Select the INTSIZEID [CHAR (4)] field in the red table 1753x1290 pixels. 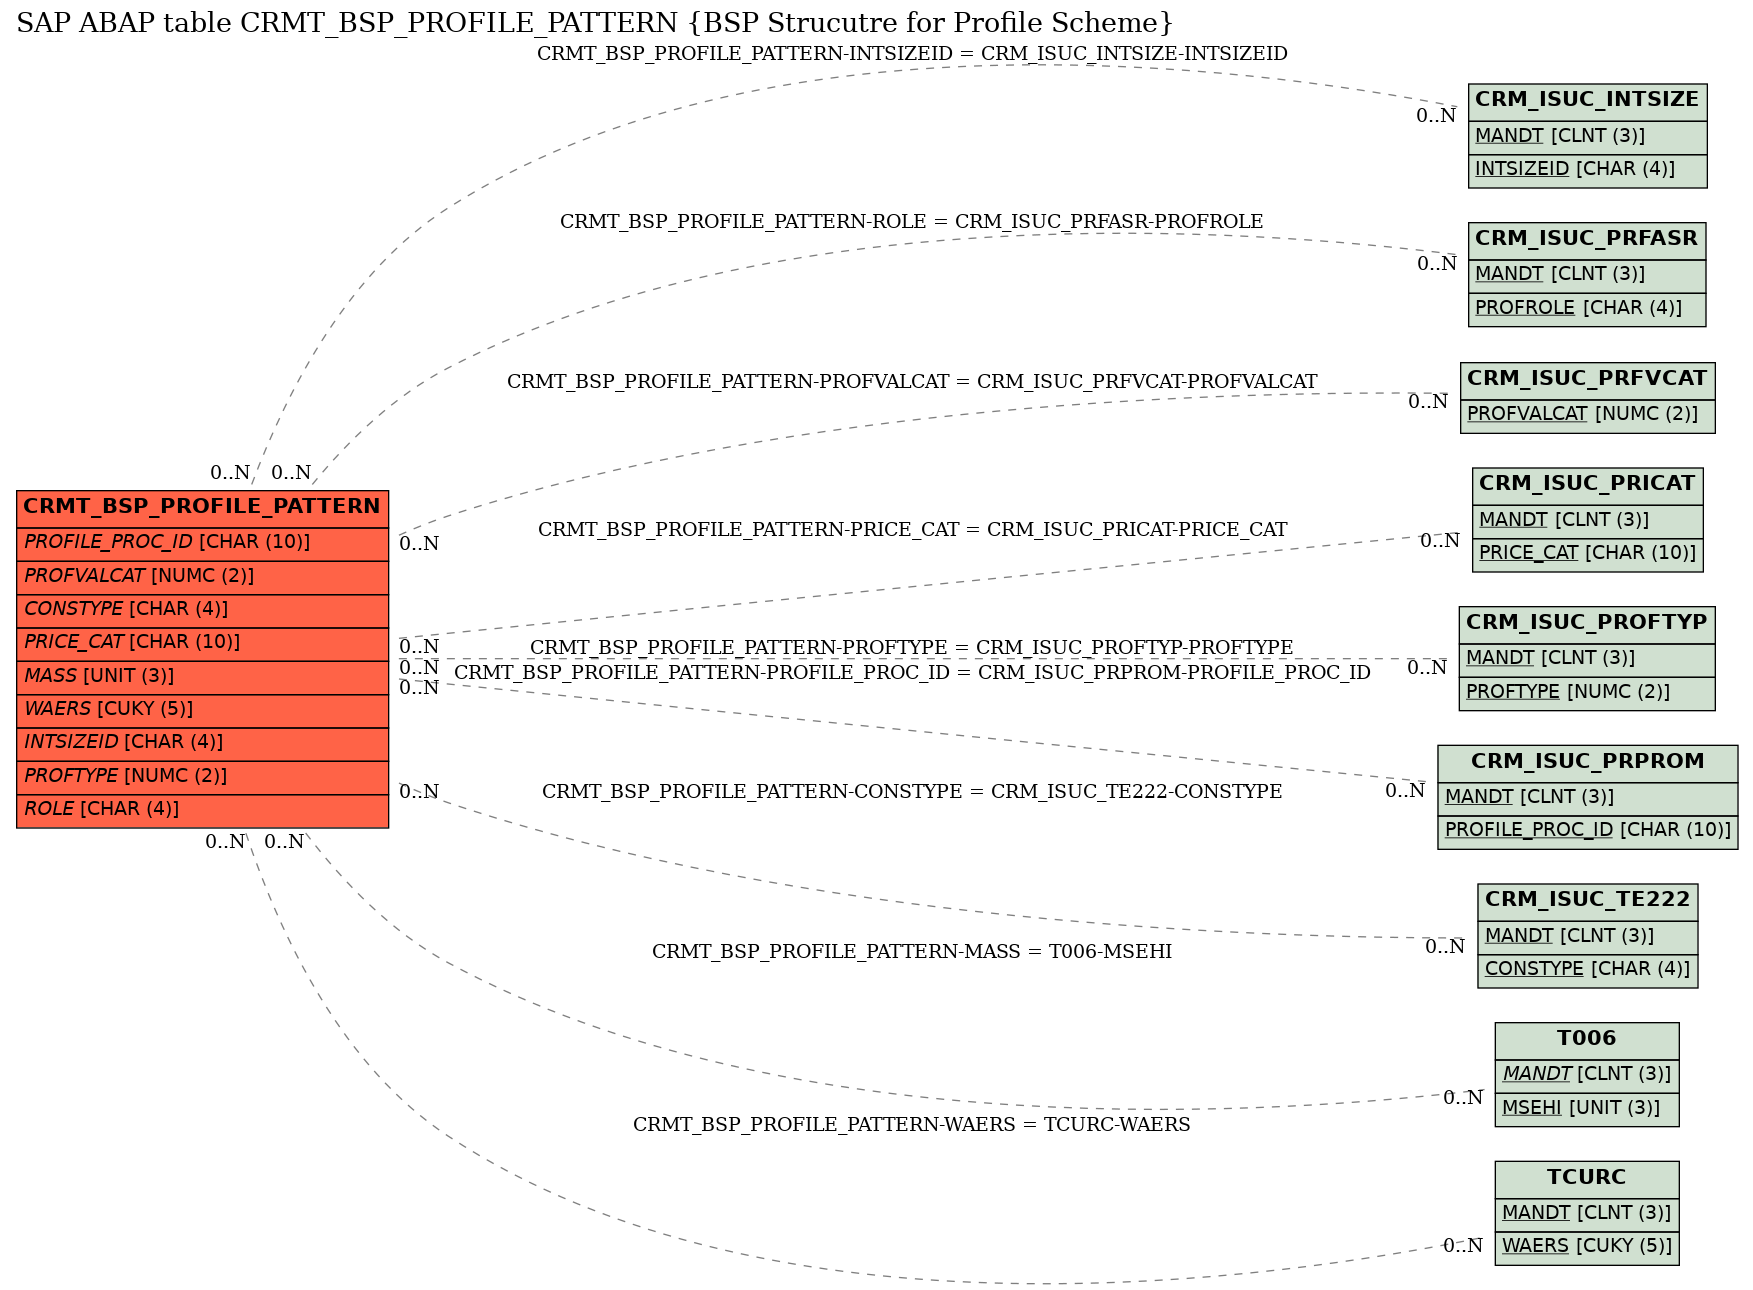point(202,743)
